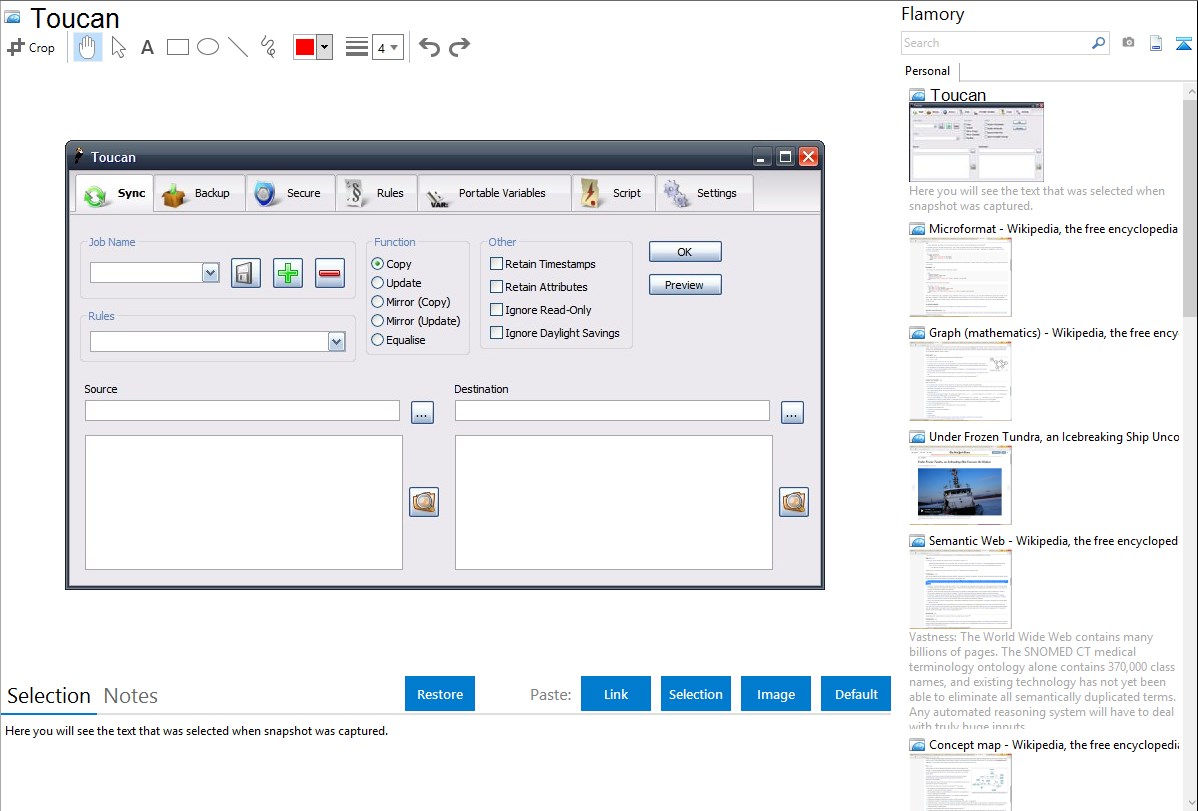Tick the Ignore Read-Only checkbox
The image size is (1198, 811).
[x=497, y=310]
